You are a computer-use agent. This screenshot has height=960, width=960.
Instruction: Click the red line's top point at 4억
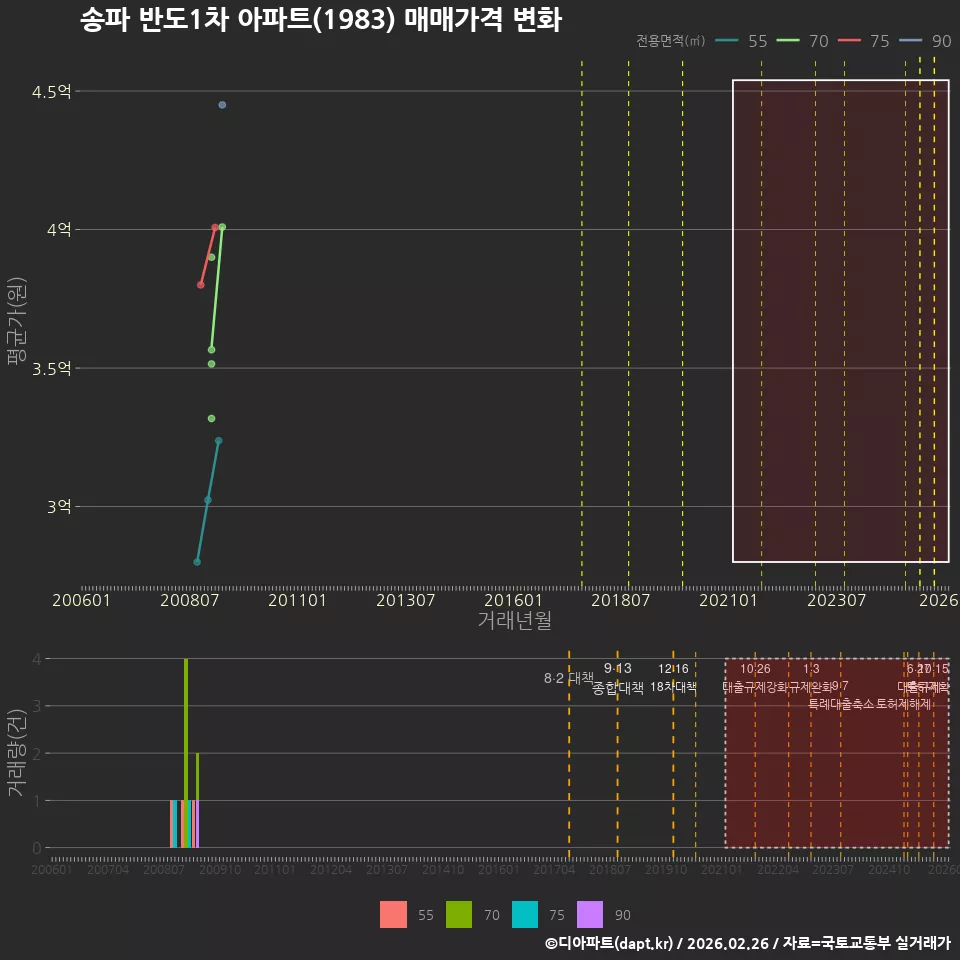(215, 228)
